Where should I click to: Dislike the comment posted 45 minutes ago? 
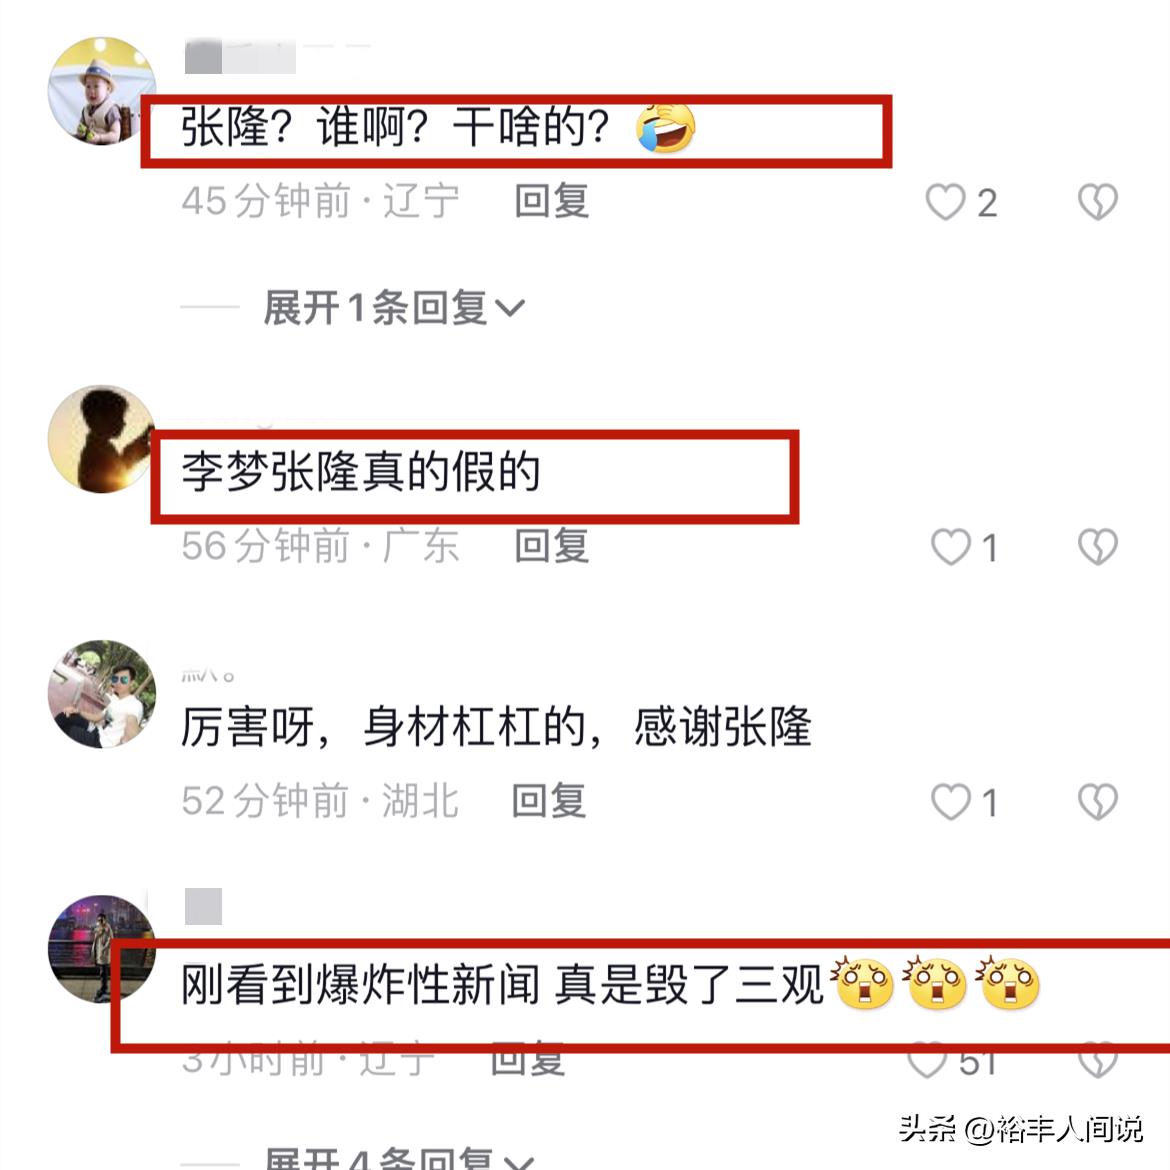(1098, 202)
